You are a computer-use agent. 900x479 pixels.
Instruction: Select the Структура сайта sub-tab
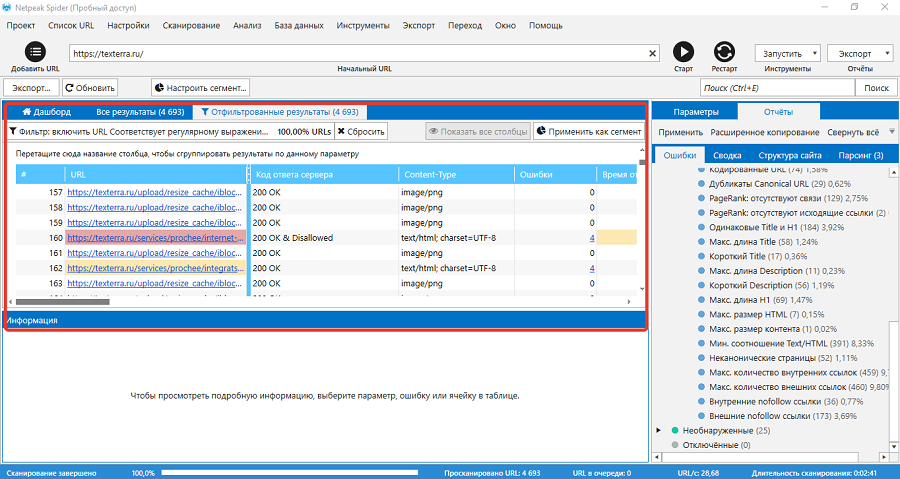[x=790, y=155]
